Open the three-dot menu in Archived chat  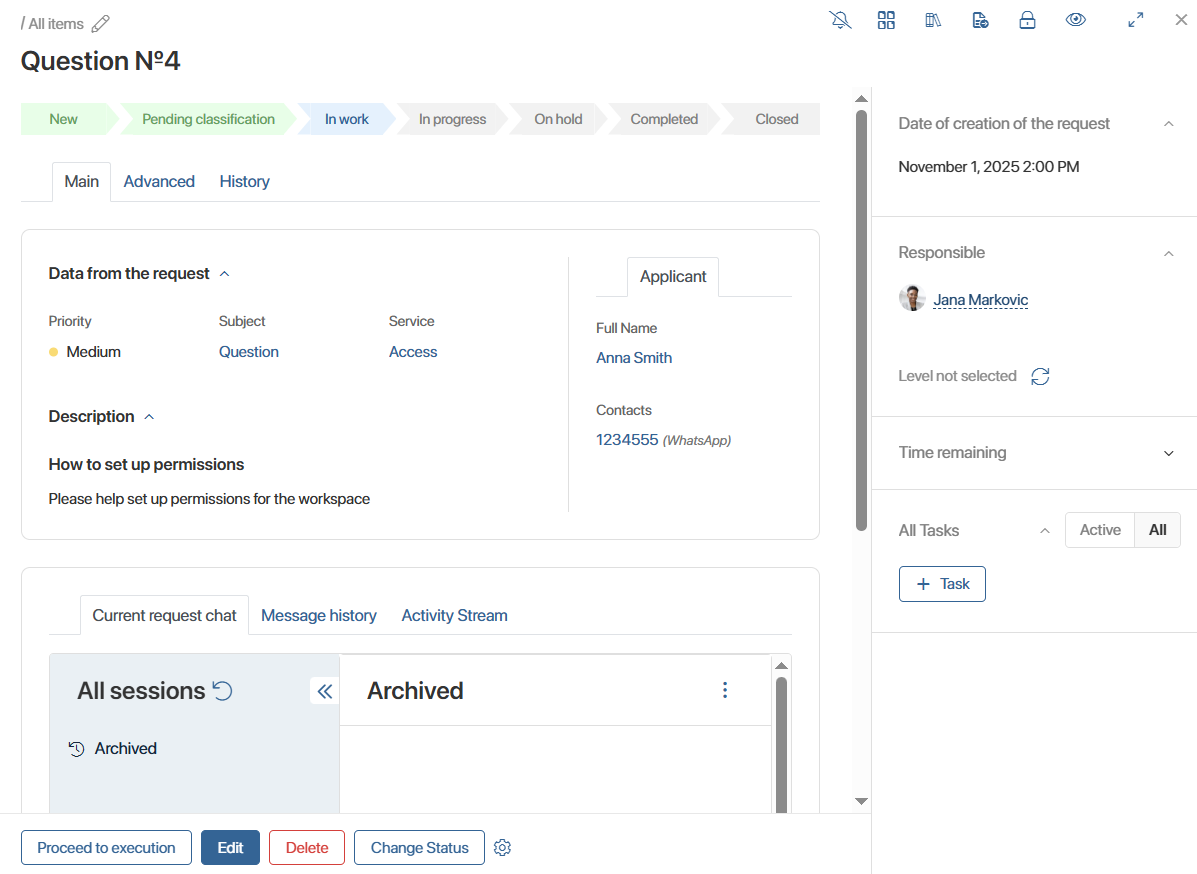tap(725, 690)
